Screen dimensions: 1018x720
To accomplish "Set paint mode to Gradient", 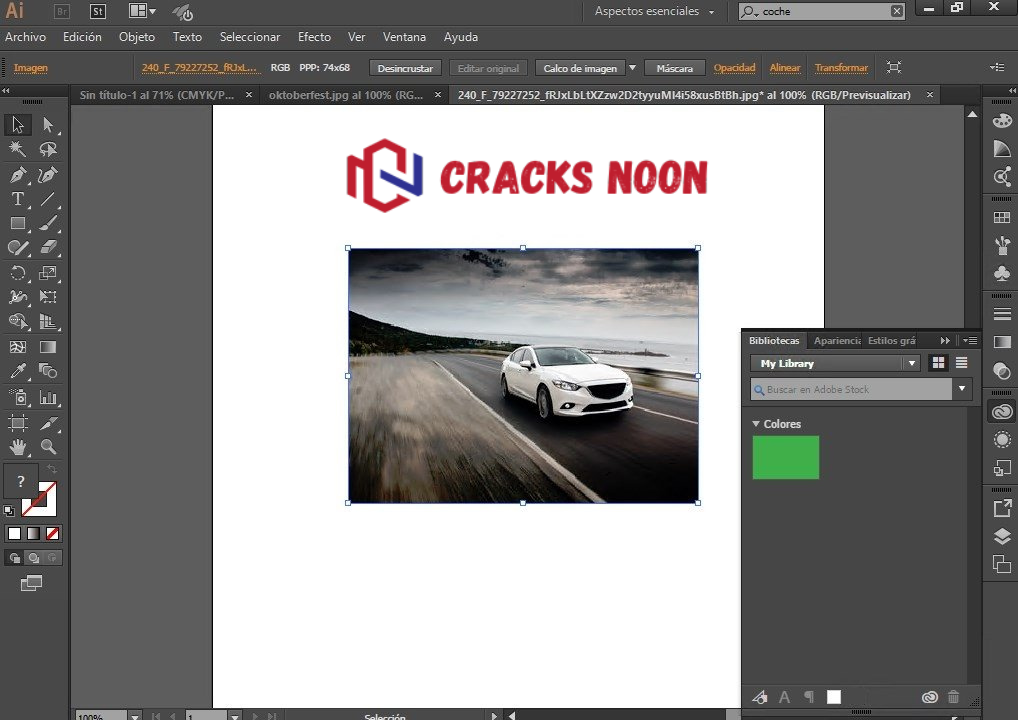I will tap(33, 534).
